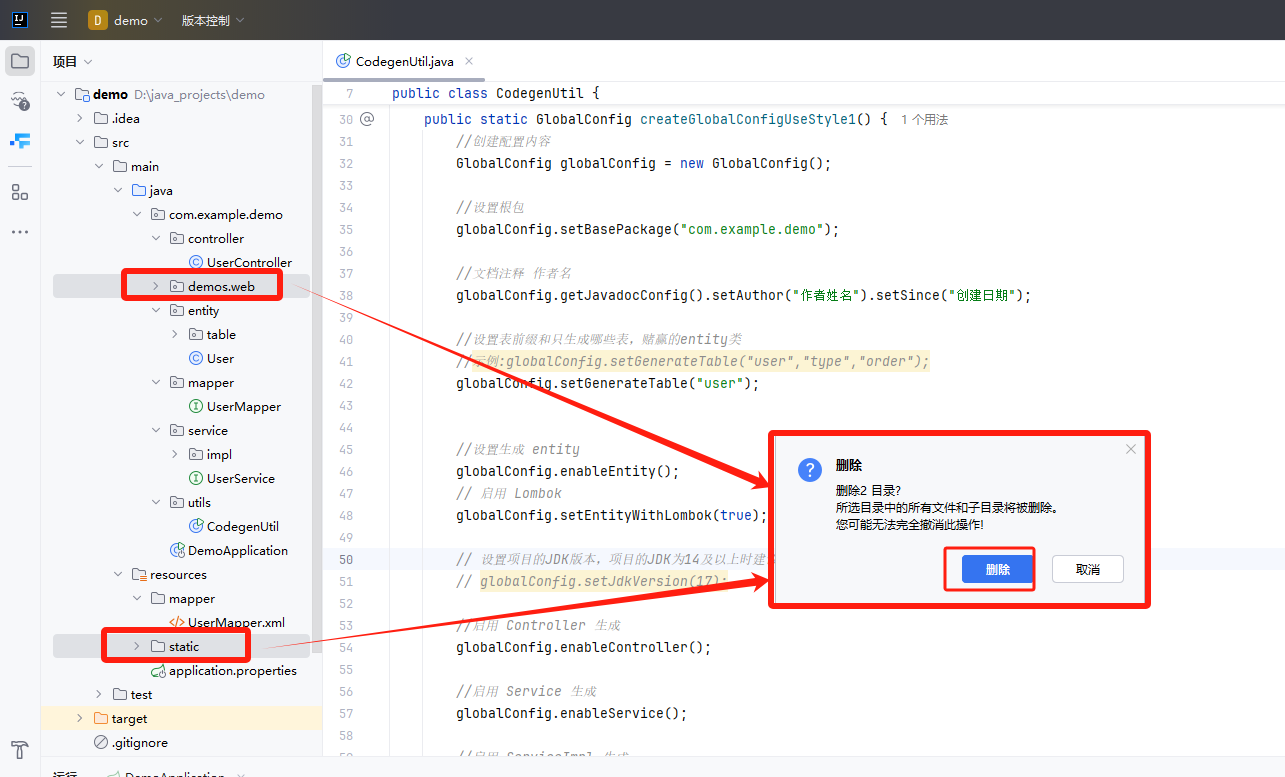Expand the test folder
Screen dimensions: 1285x777
[x=99, y=694]
